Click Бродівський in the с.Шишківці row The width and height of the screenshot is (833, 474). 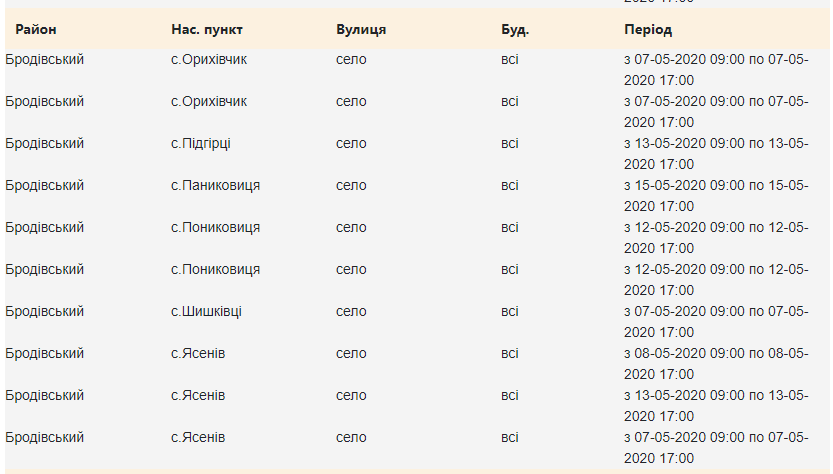coord(44,312)
